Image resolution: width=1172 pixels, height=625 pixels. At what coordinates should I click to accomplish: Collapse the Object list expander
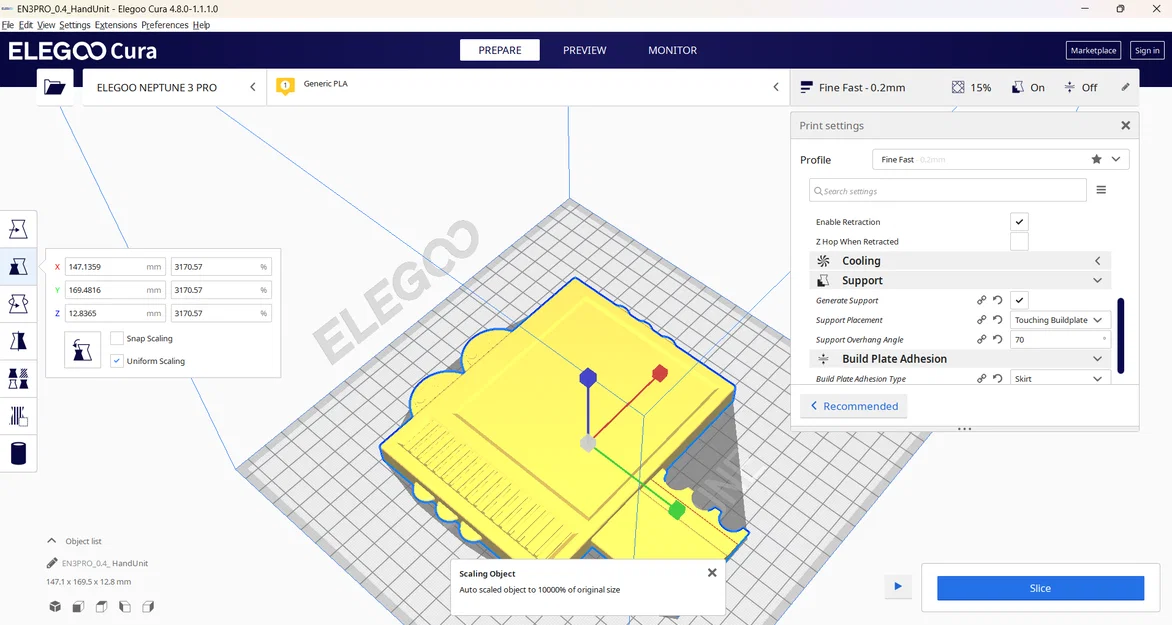(x=52, y=541)
